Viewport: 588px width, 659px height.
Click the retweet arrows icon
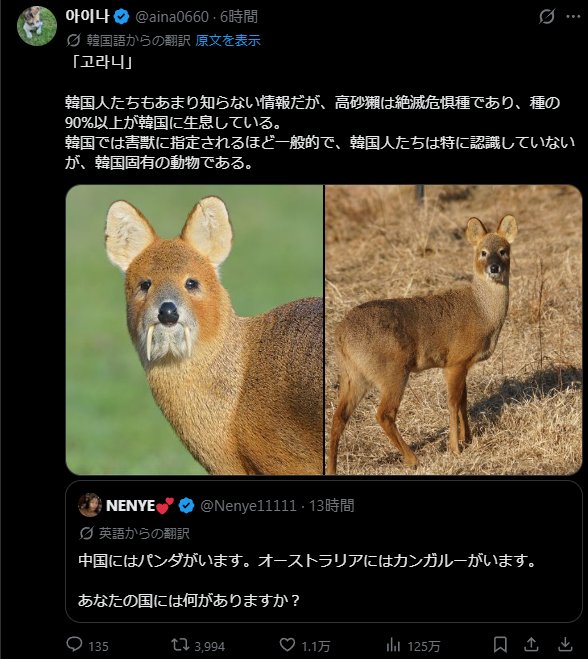180,645
